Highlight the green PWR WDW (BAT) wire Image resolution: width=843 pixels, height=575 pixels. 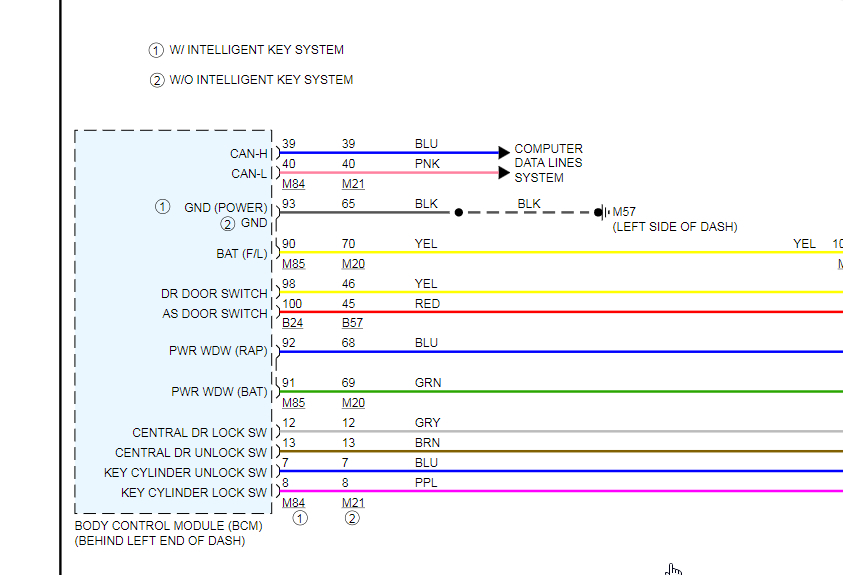coord(561,392)
